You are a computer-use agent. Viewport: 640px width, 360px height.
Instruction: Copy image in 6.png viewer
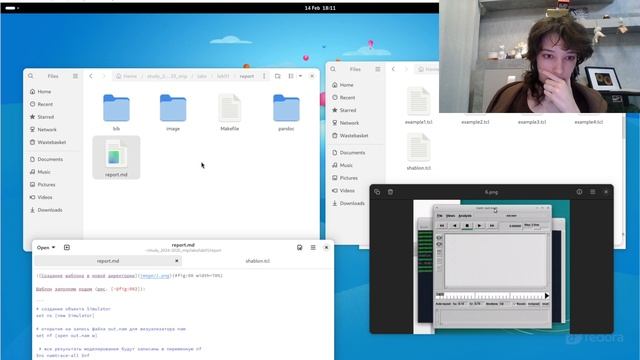tap(377, 192)
